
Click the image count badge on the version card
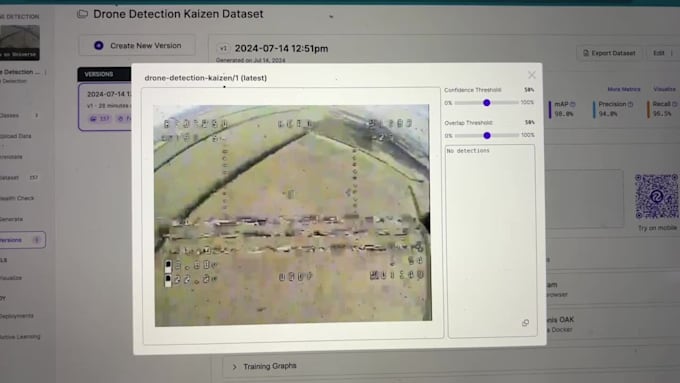pyautogui.click(x=100, y=118)
